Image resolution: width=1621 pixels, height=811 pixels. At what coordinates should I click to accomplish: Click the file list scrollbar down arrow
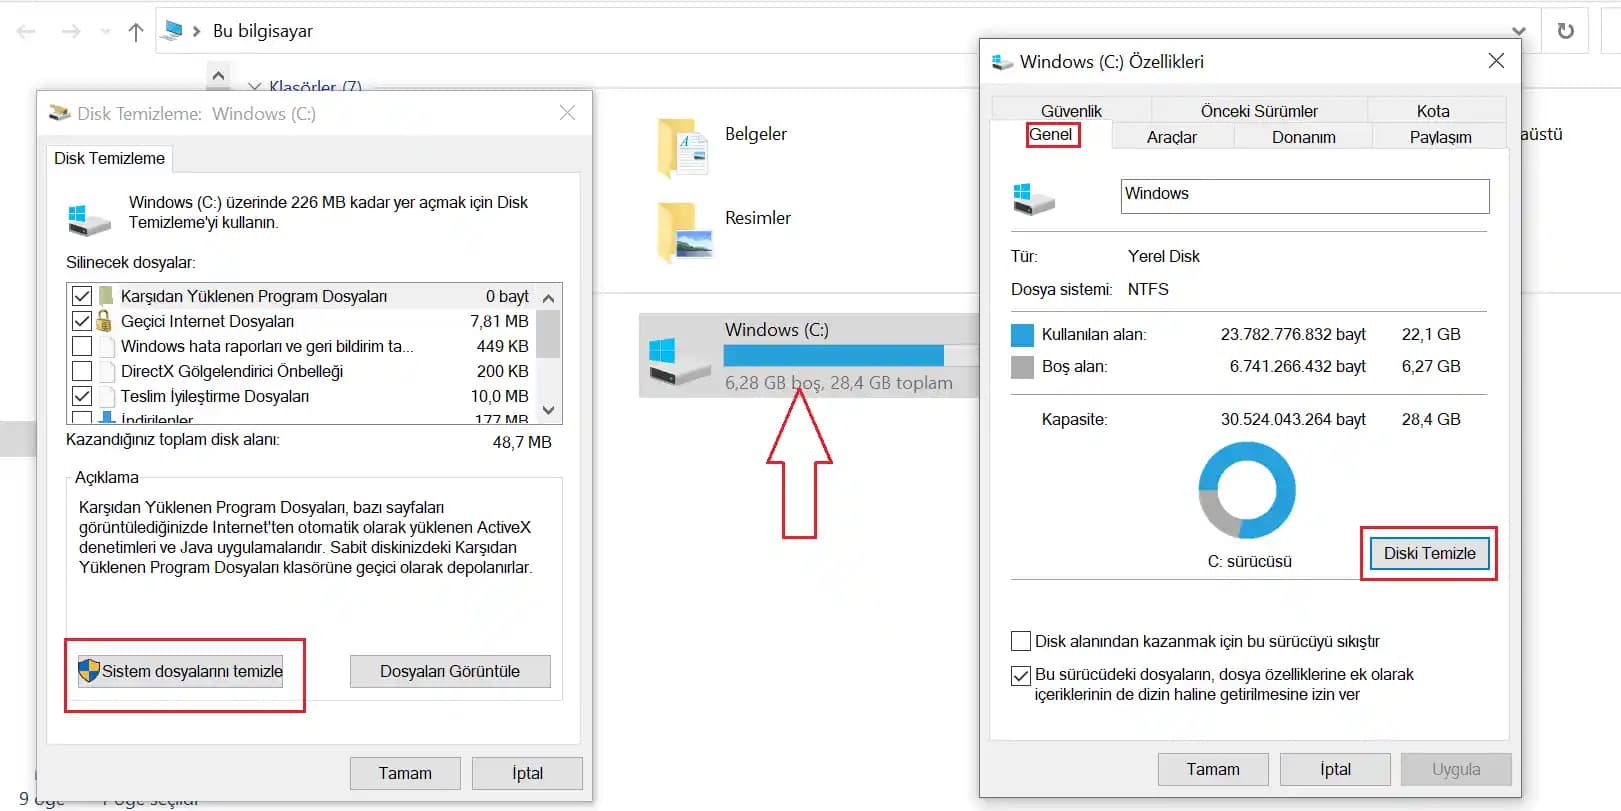(x=548, y=410)
